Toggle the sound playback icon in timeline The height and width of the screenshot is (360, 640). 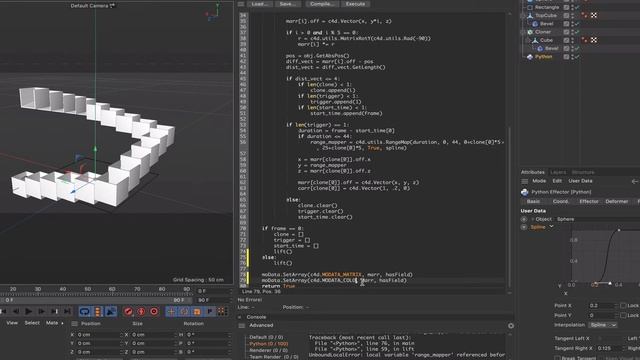click(x=111, y=311)
